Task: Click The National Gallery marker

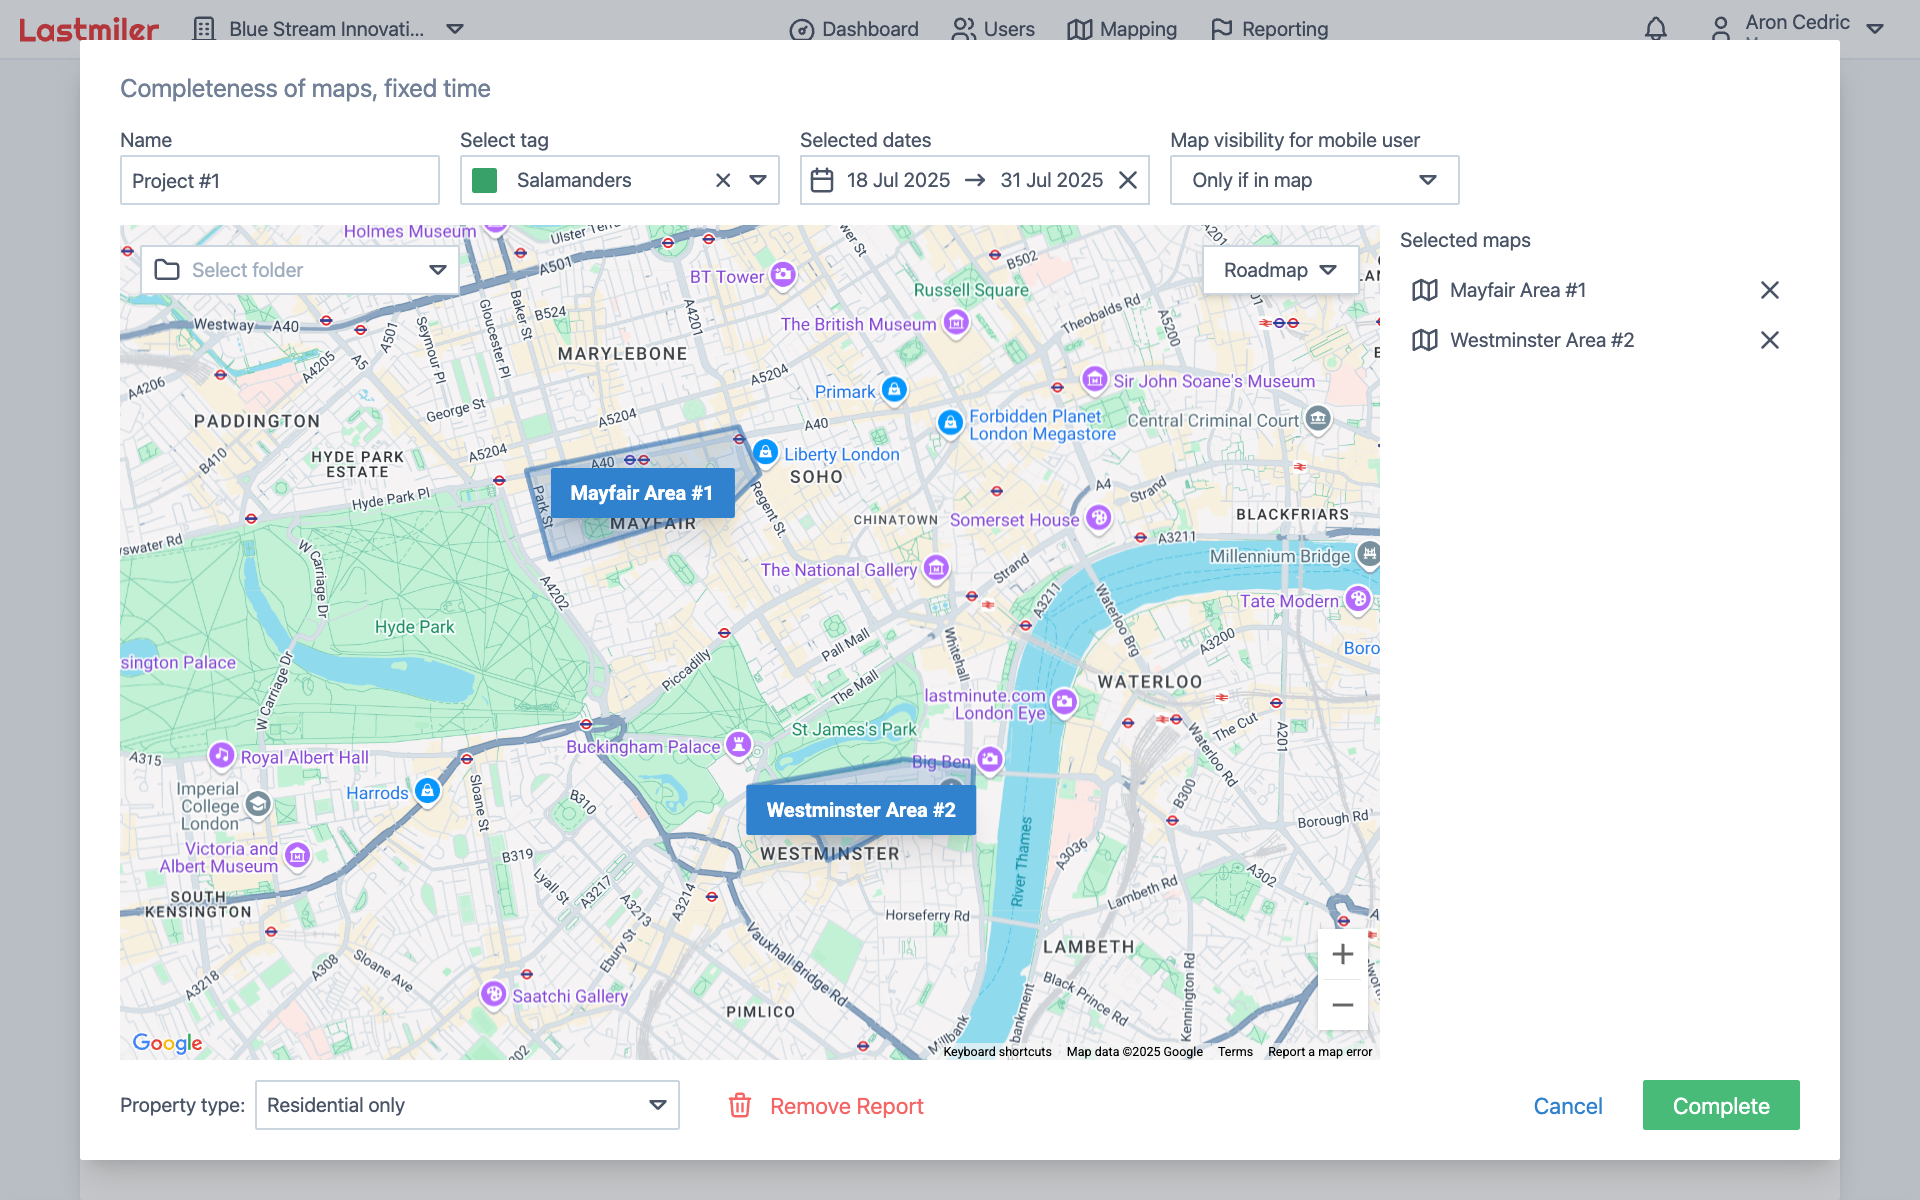Action: [x=936, y=568]
